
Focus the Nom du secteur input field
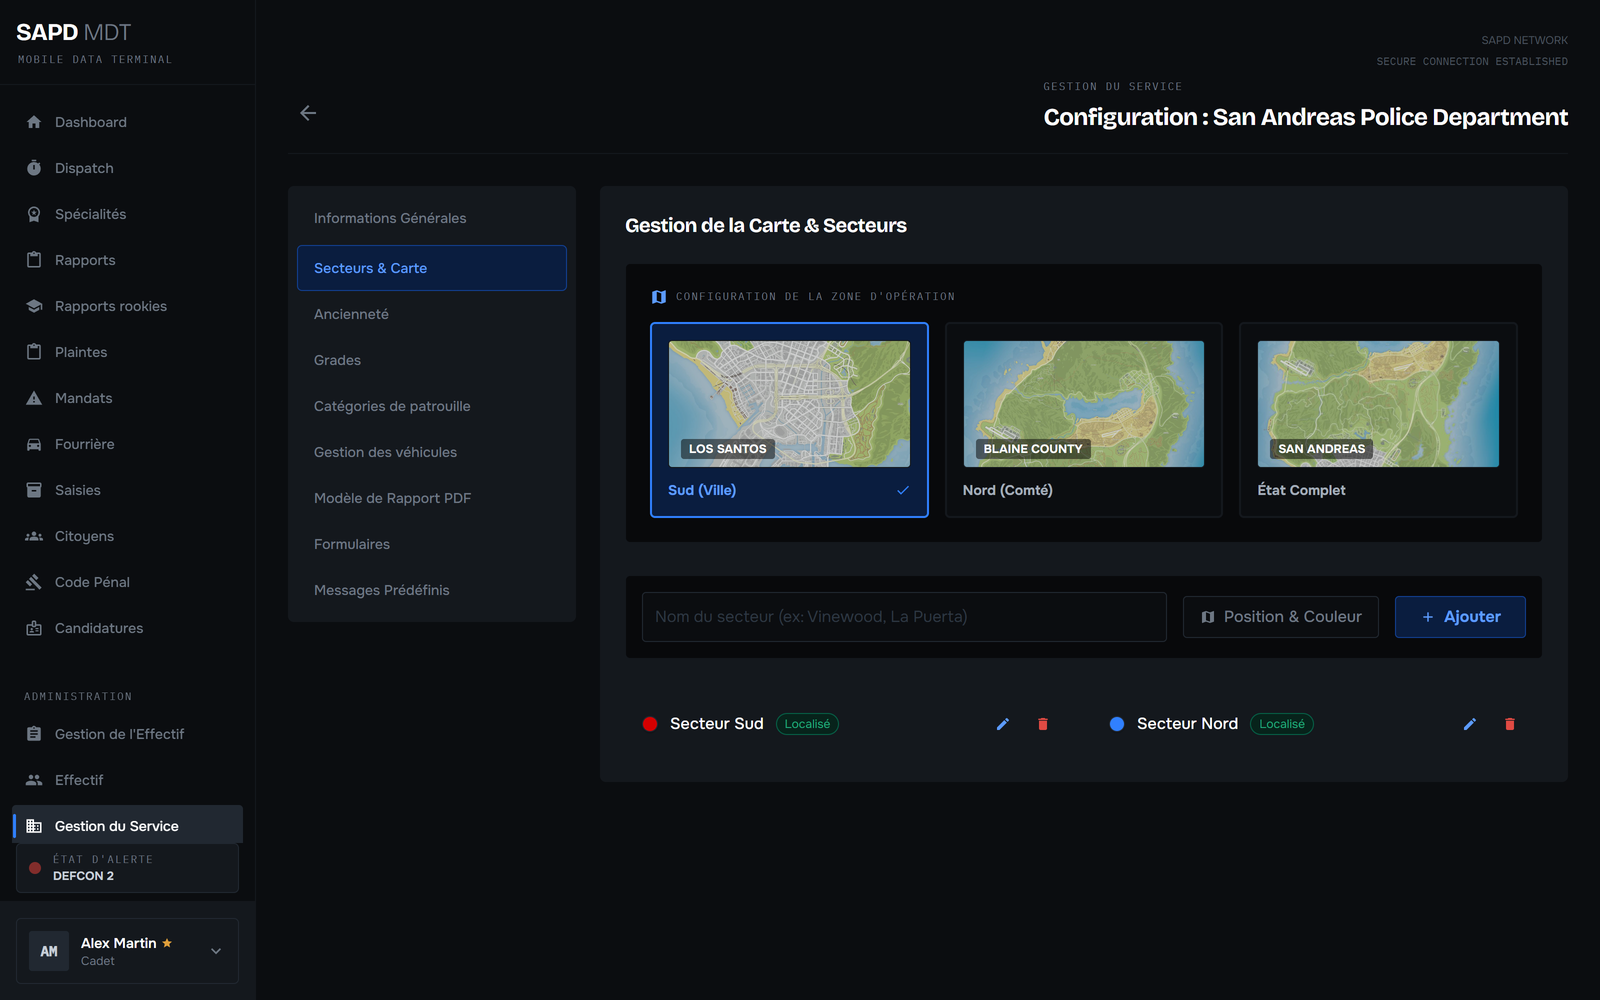coord(904,617)
